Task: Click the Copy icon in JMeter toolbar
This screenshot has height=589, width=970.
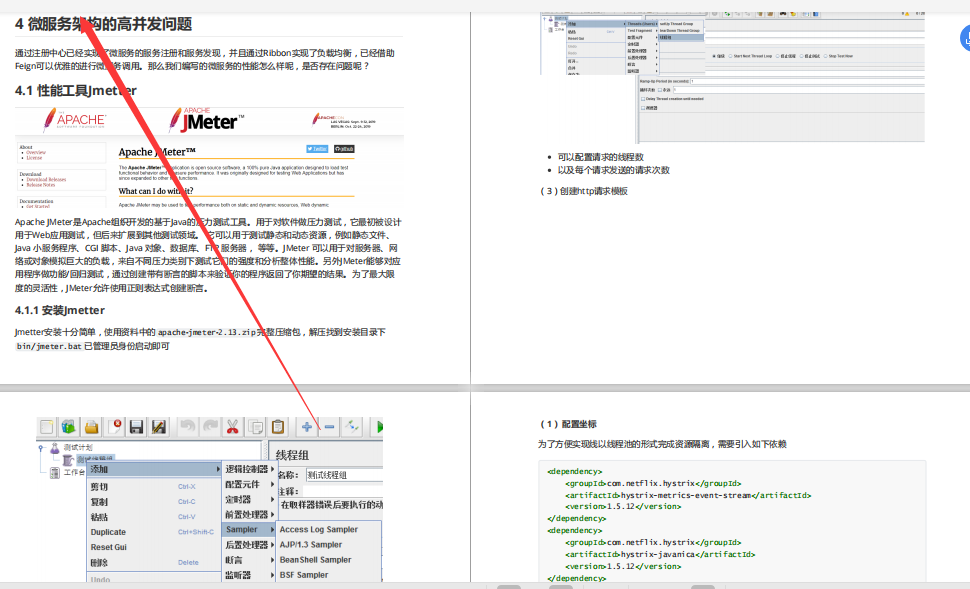Action: point(255,426)
